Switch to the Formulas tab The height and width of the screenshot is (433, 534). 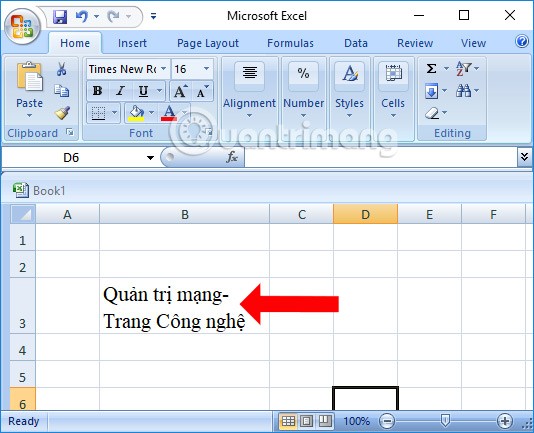click(290, 43)
